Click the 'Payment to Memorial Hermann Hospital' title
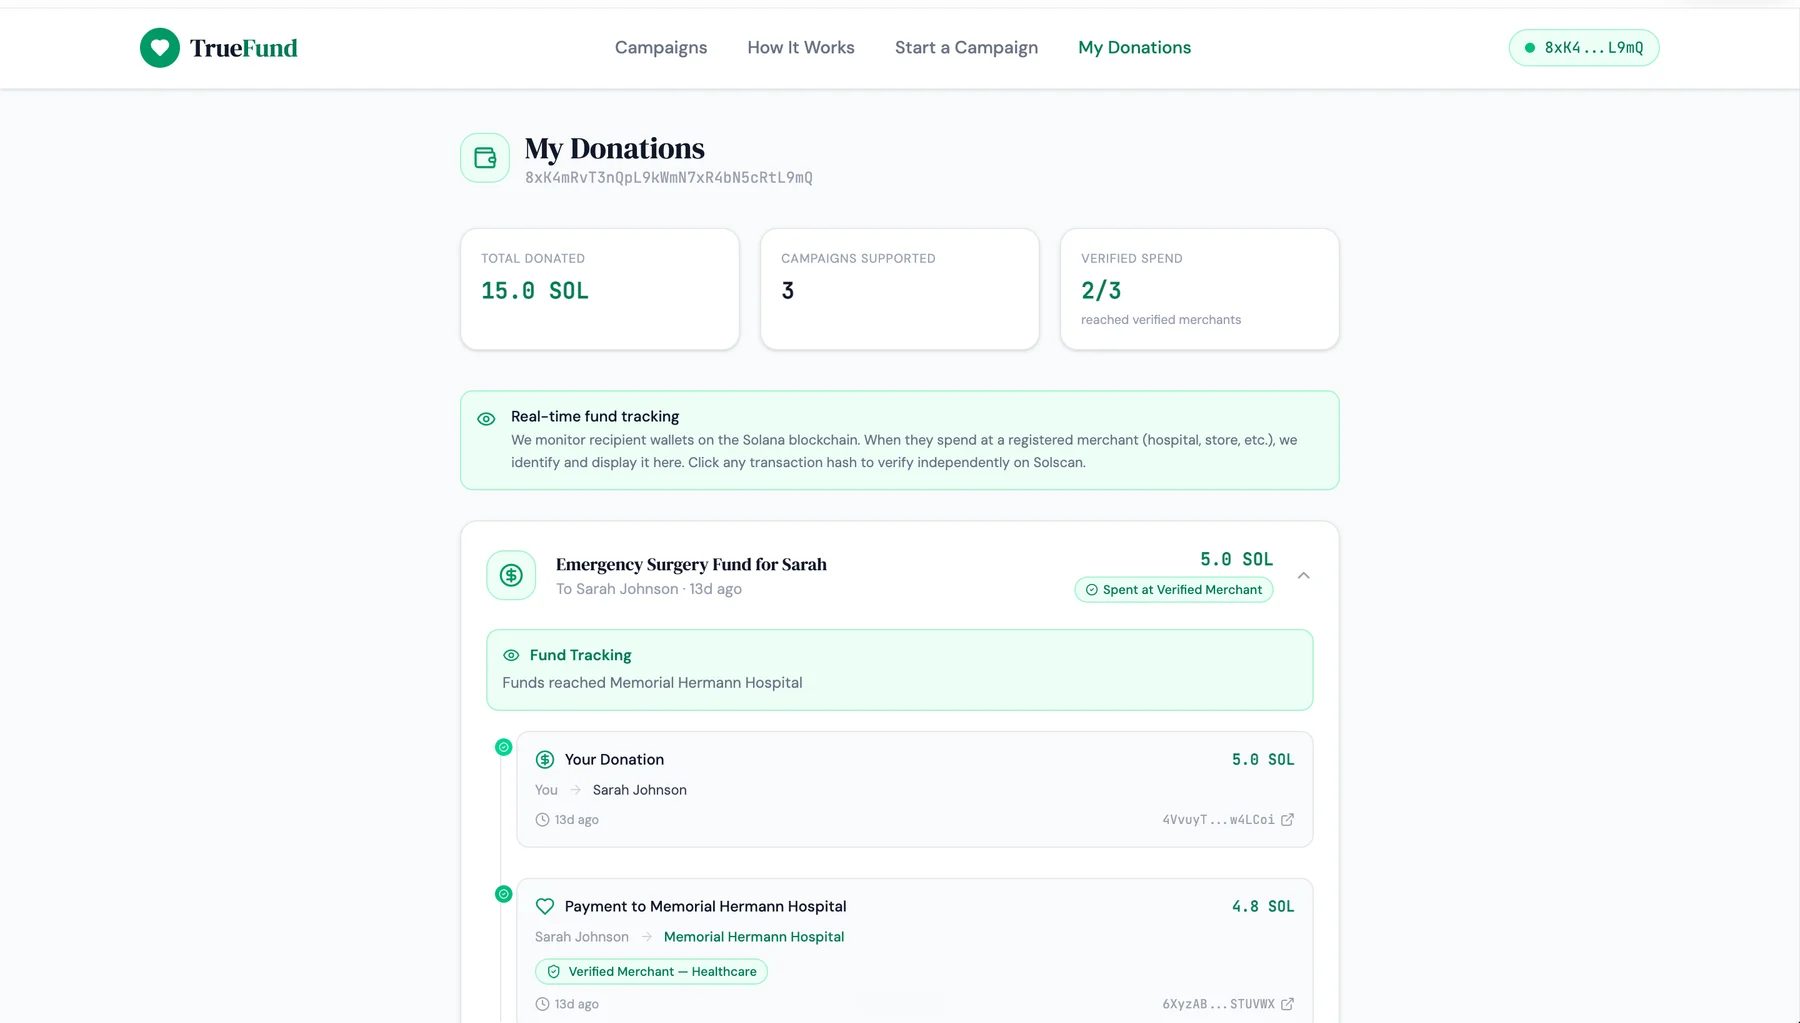1800x1023 pixels. click(x=705, y=907)
